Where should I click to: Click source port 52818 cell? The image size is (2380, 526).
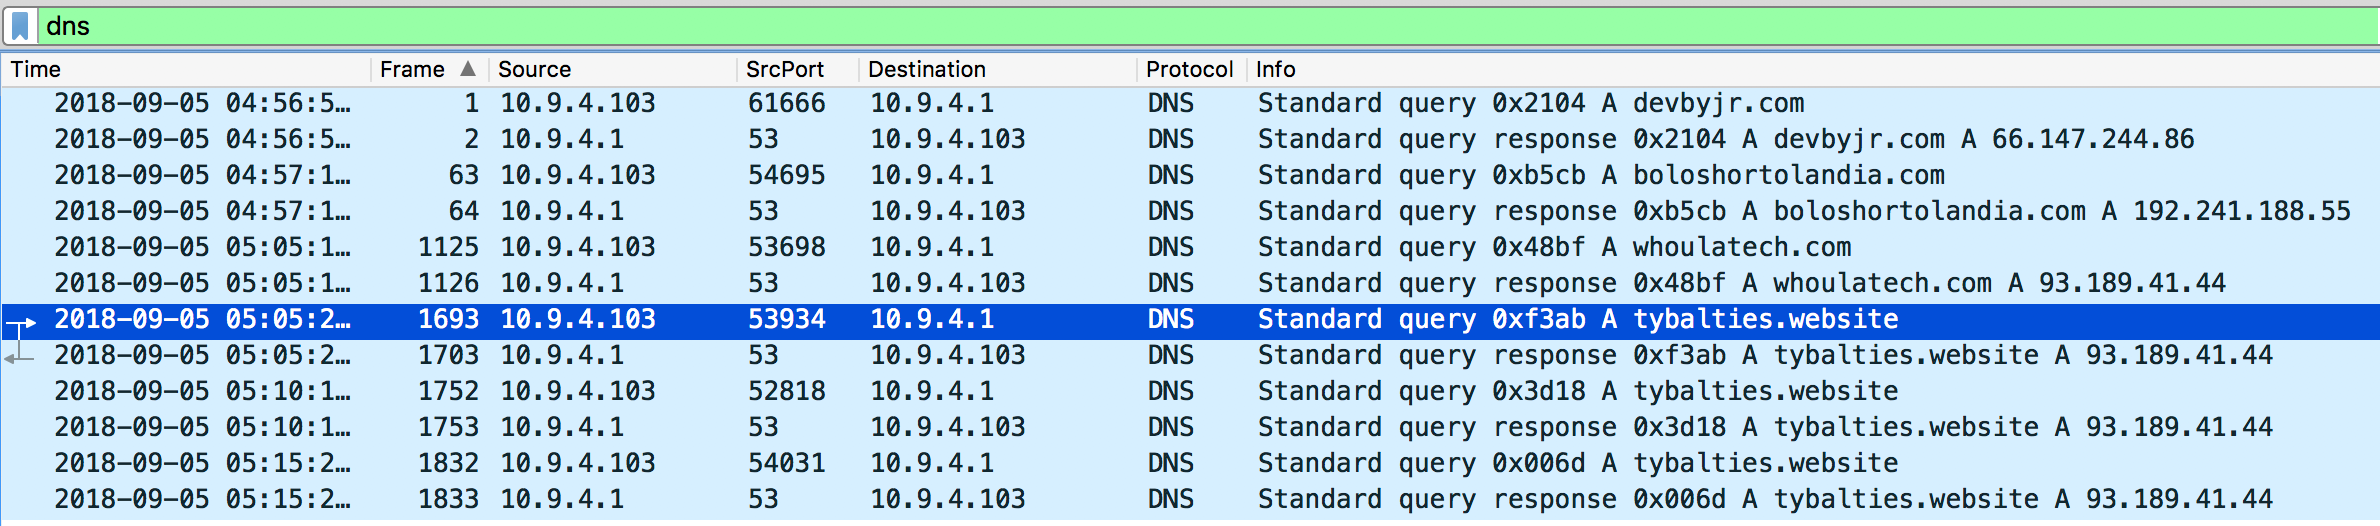click(x=787, y=391)
